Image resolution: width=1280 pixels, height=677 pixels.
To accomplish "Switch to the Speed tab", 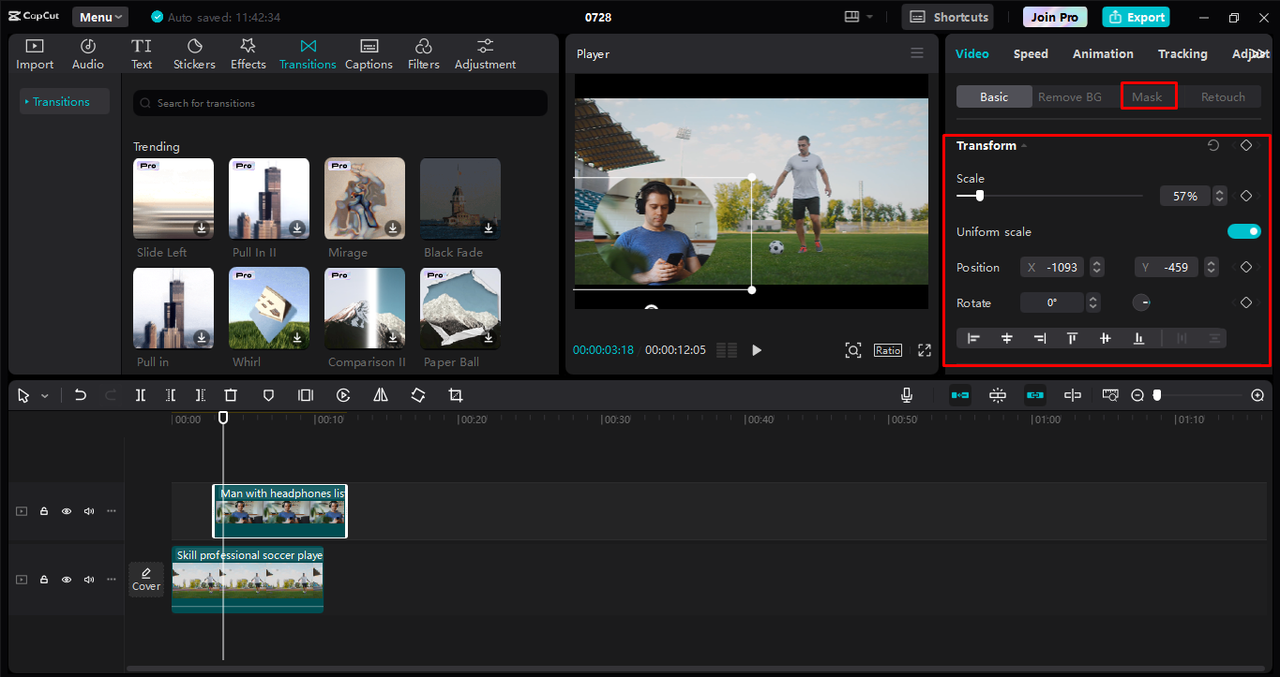I will click(1031, 54).
